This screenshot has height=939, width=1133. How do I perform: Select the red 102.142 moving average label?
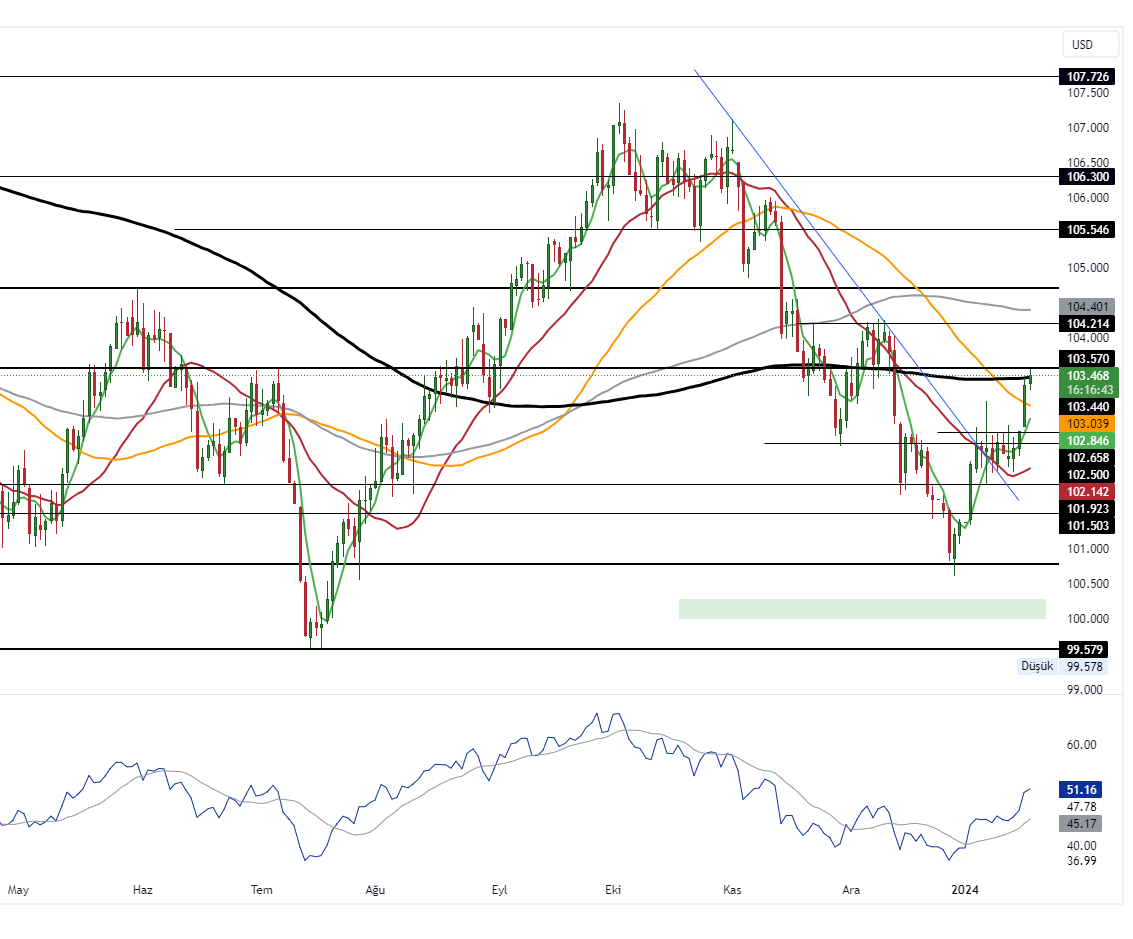tap(1088, 492)
